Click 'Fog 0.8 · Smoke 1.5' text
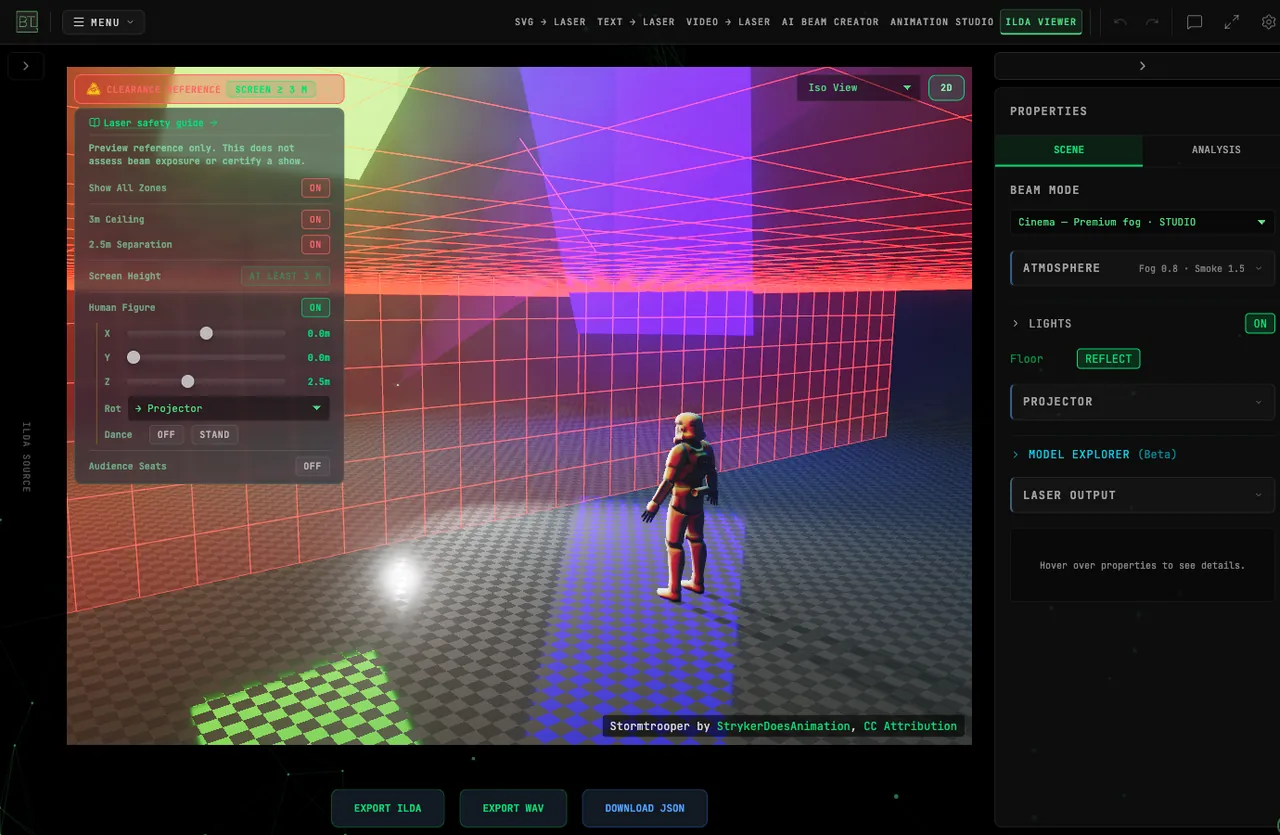This screenshot has width=1280, height=835. pos(1192,268)
